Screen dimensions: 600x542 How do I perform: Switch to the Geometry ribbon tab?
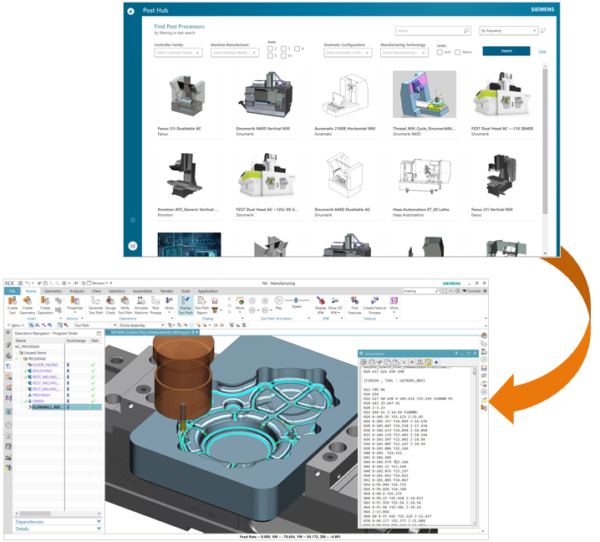point(52,291)
